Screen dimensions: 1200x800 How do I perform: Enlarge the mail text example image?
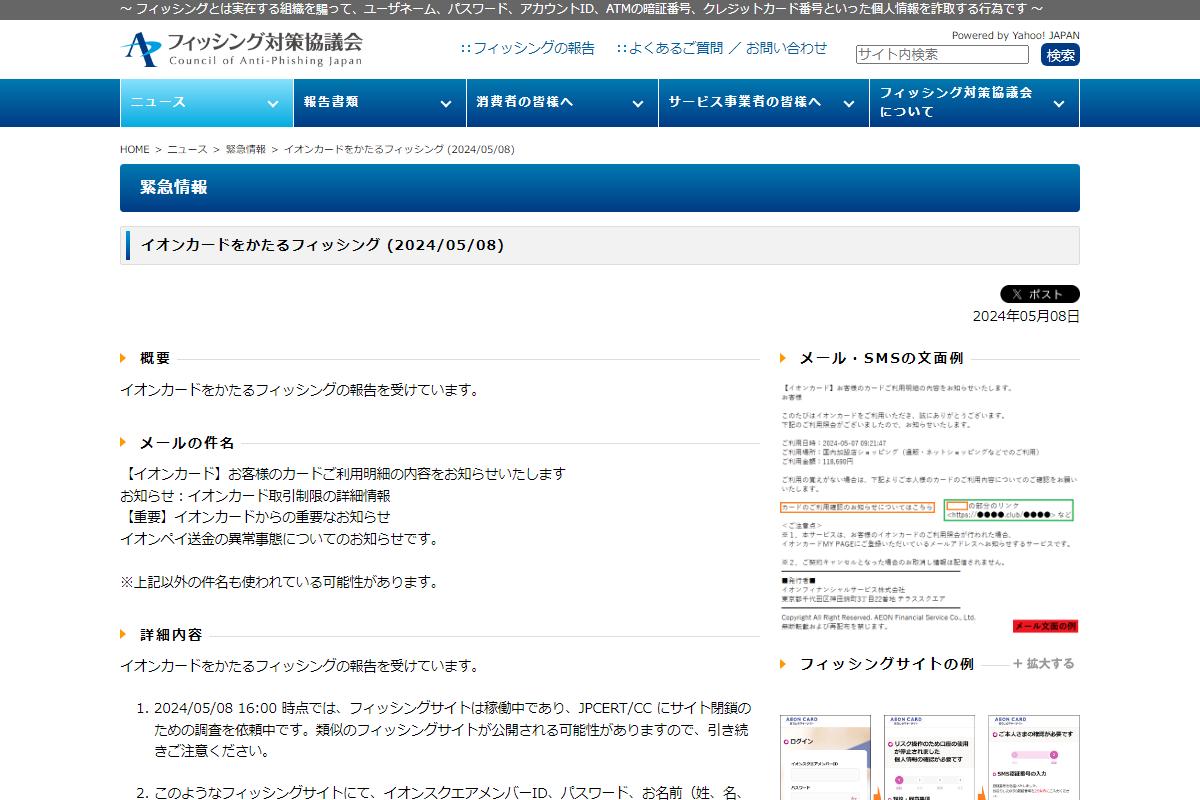pyautogui.click(x=929, y=507)
